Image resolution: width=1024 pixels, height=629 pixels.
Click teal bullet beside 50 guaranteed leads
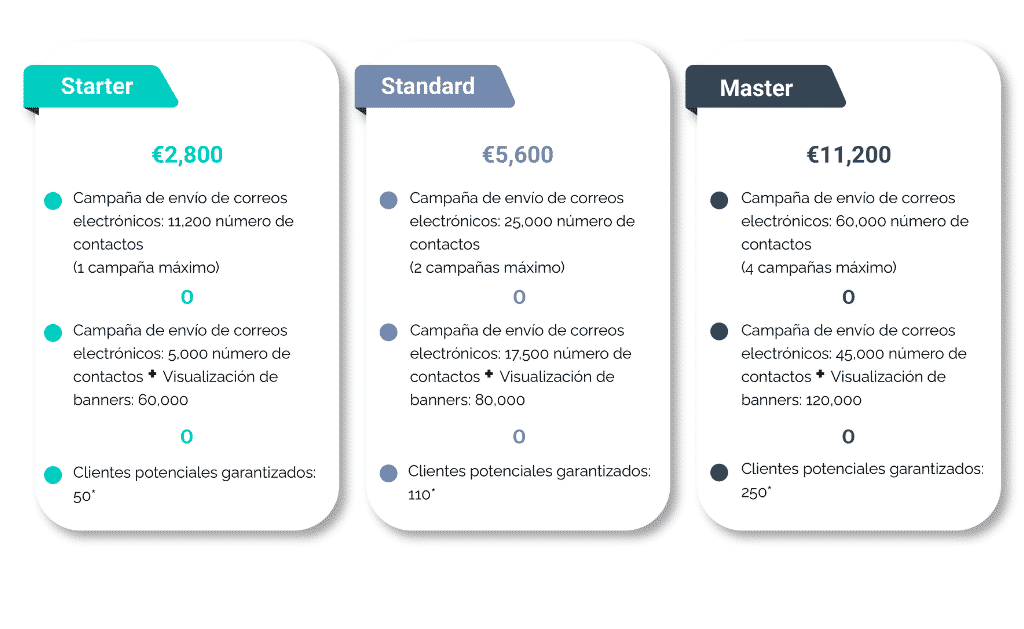[53, 475]
